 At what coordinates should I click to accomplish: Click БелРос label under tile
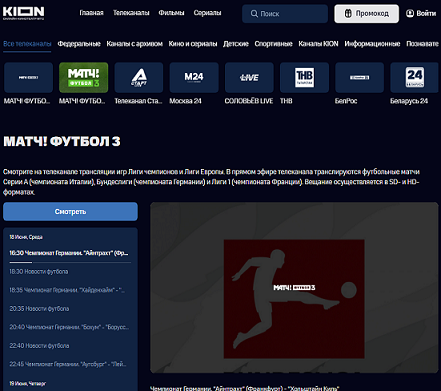click(346, 101)
